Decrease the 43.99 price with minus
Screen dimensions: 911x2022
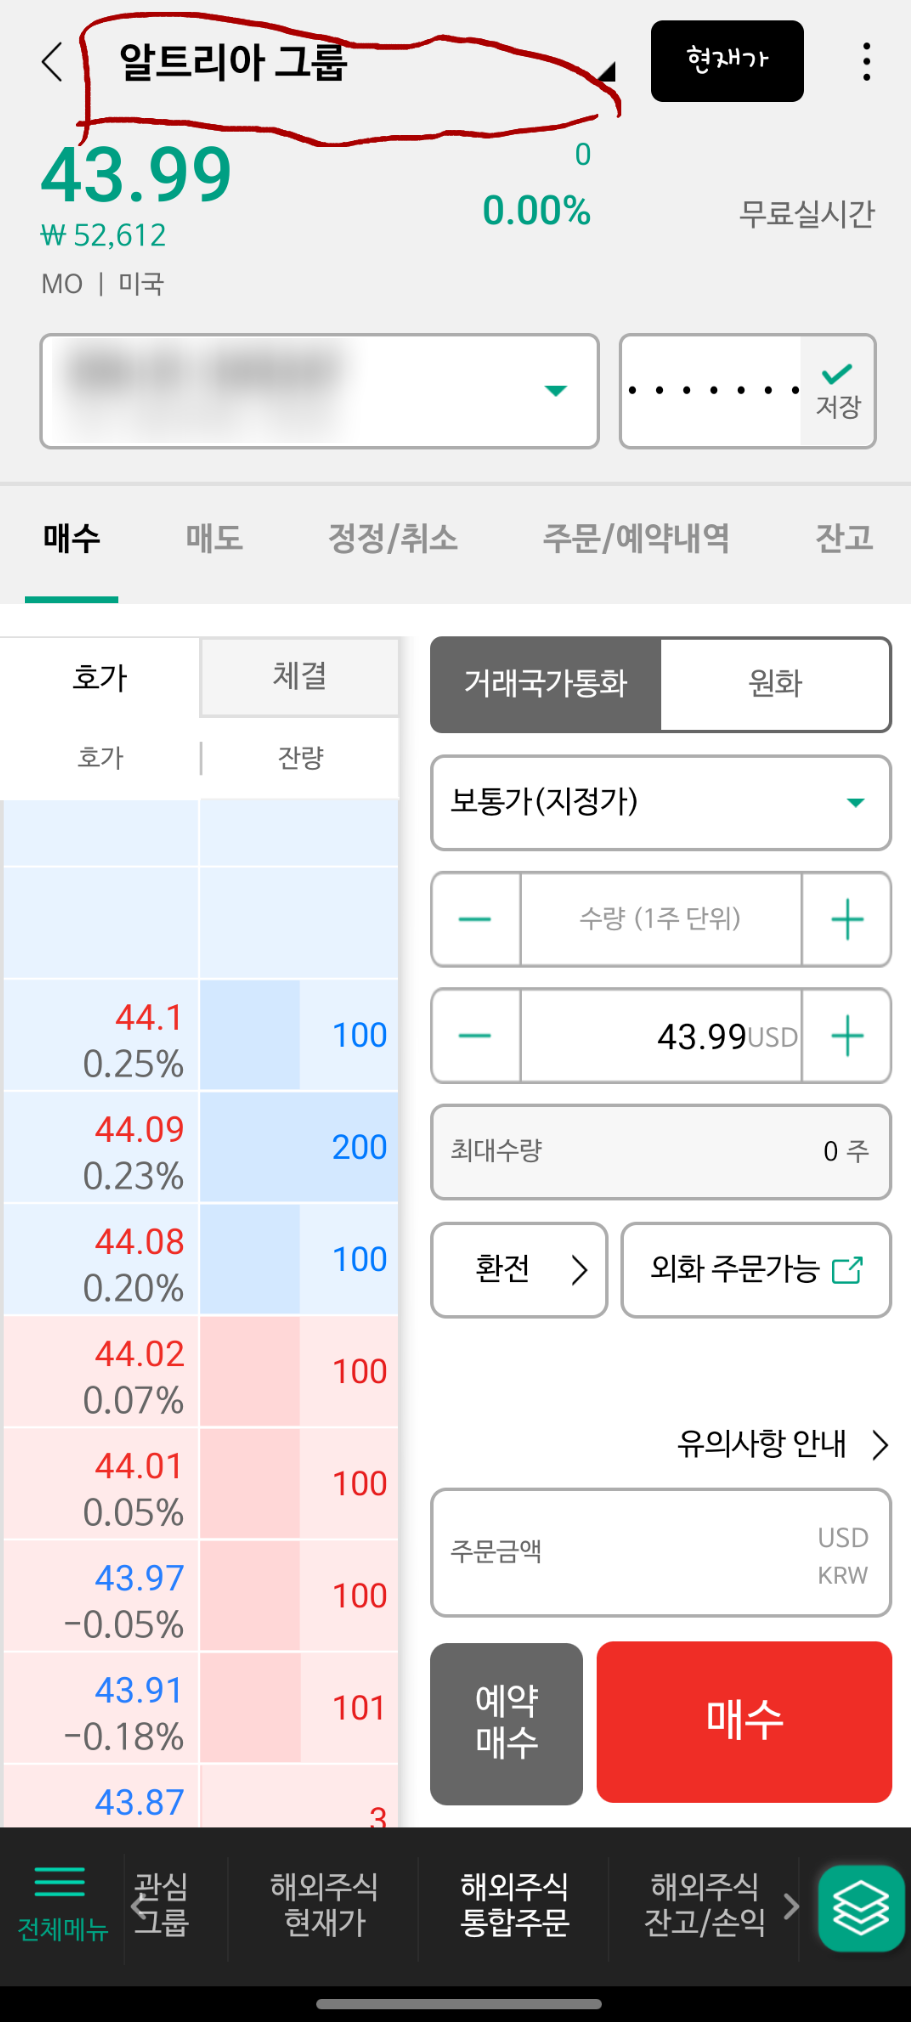click(x=475, y=1036)
